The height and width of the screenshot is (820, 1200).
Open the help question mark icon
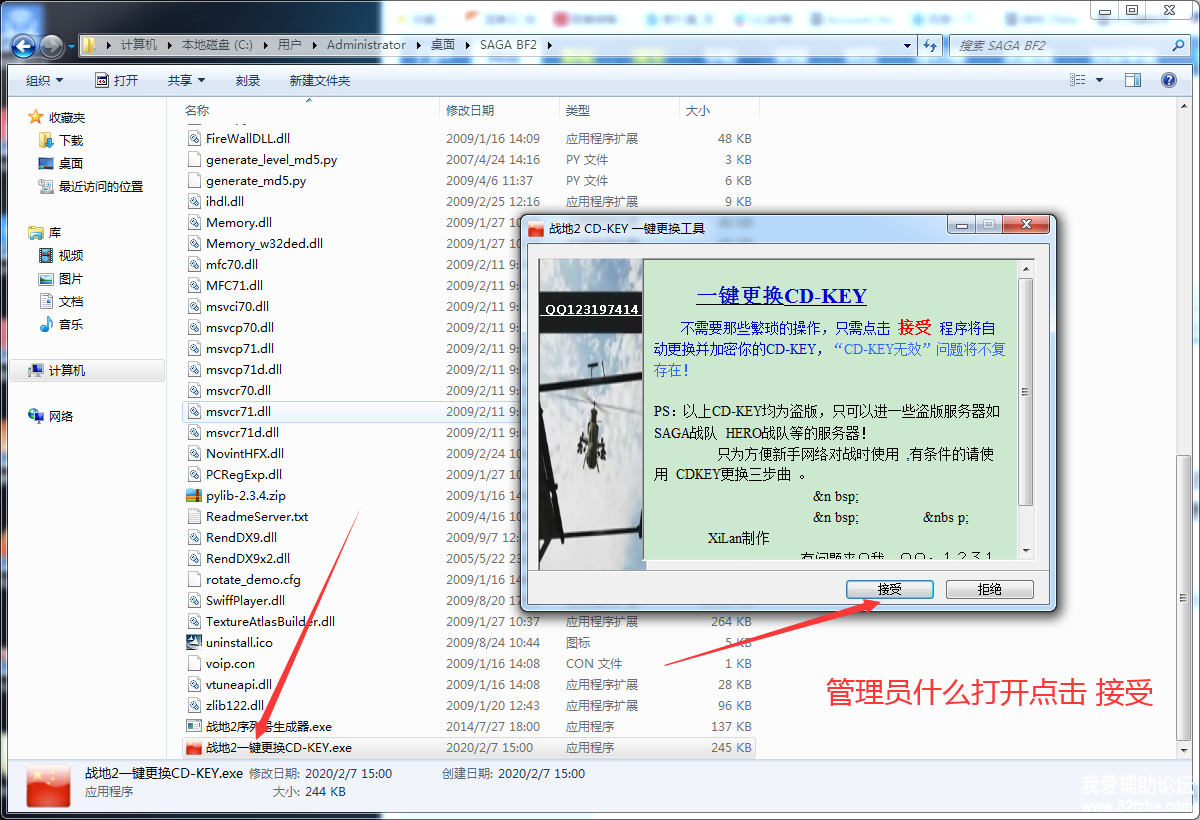pos(1168,80)
